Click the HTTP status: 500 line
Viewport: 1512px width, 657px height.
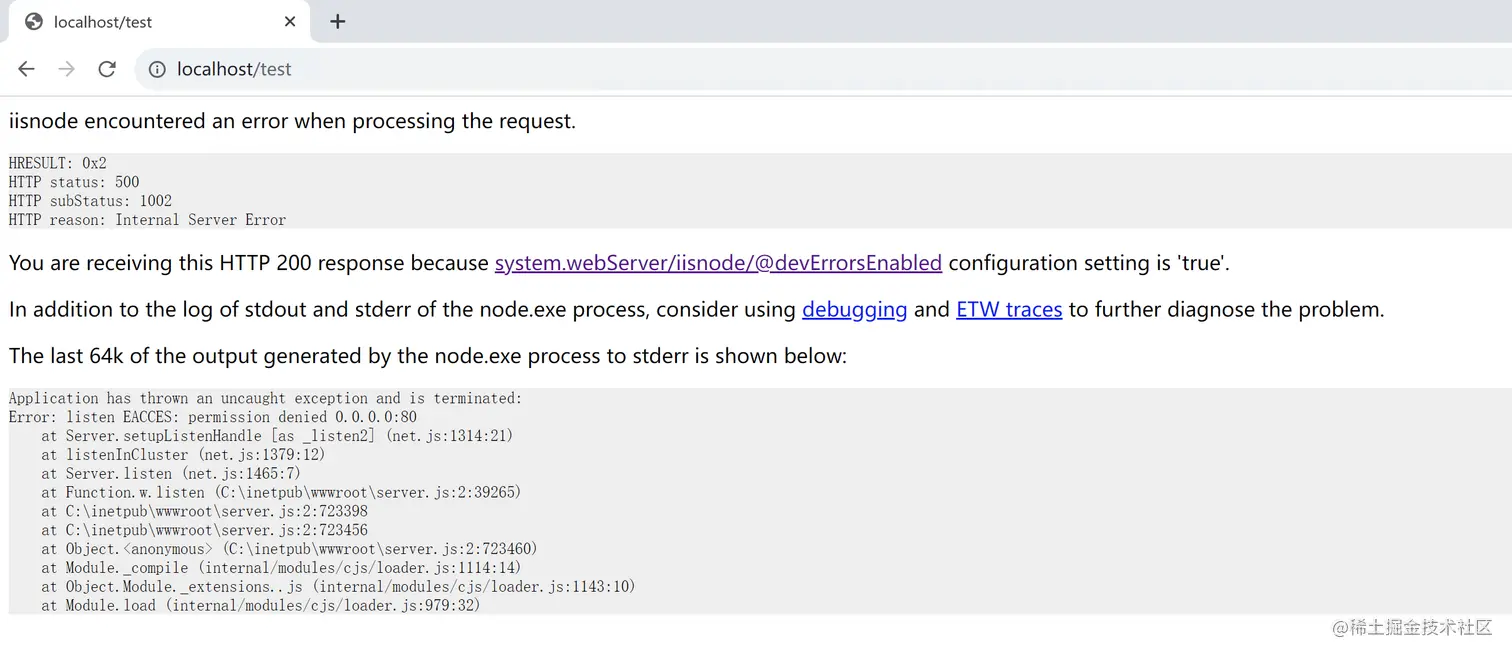74,182
